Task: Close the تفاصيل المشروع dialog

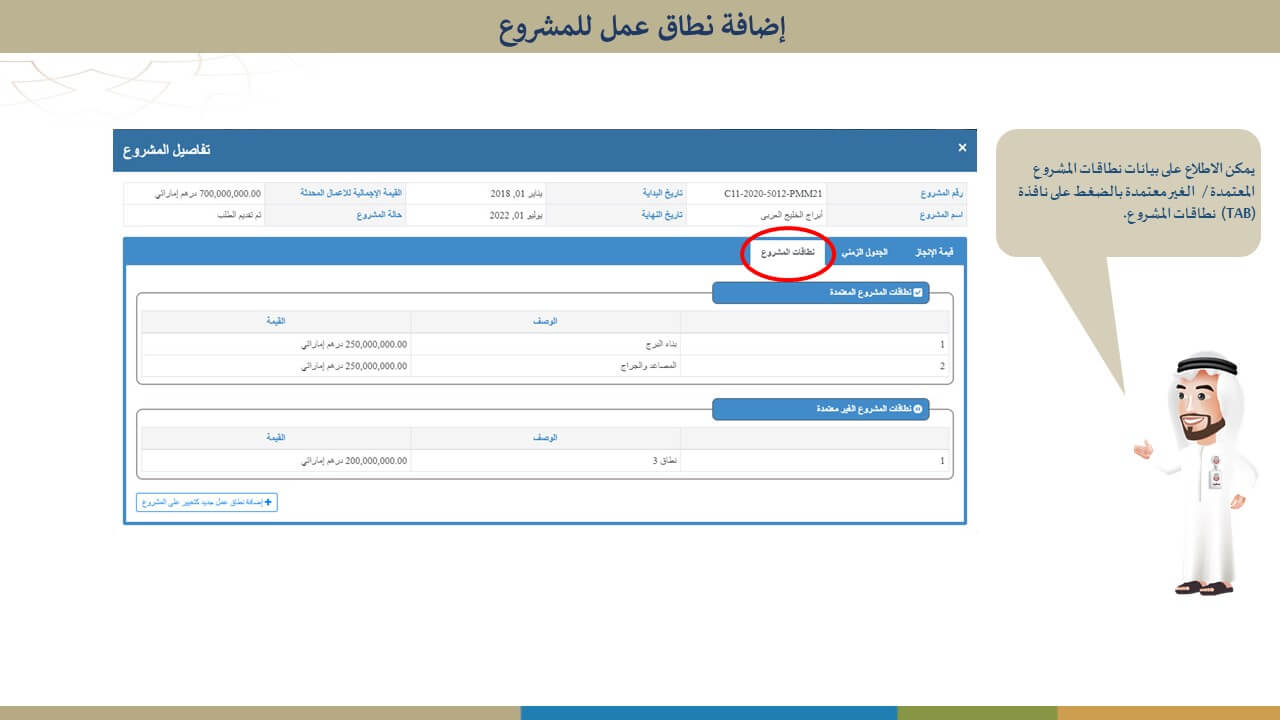Action: click(x=962, y=148)
